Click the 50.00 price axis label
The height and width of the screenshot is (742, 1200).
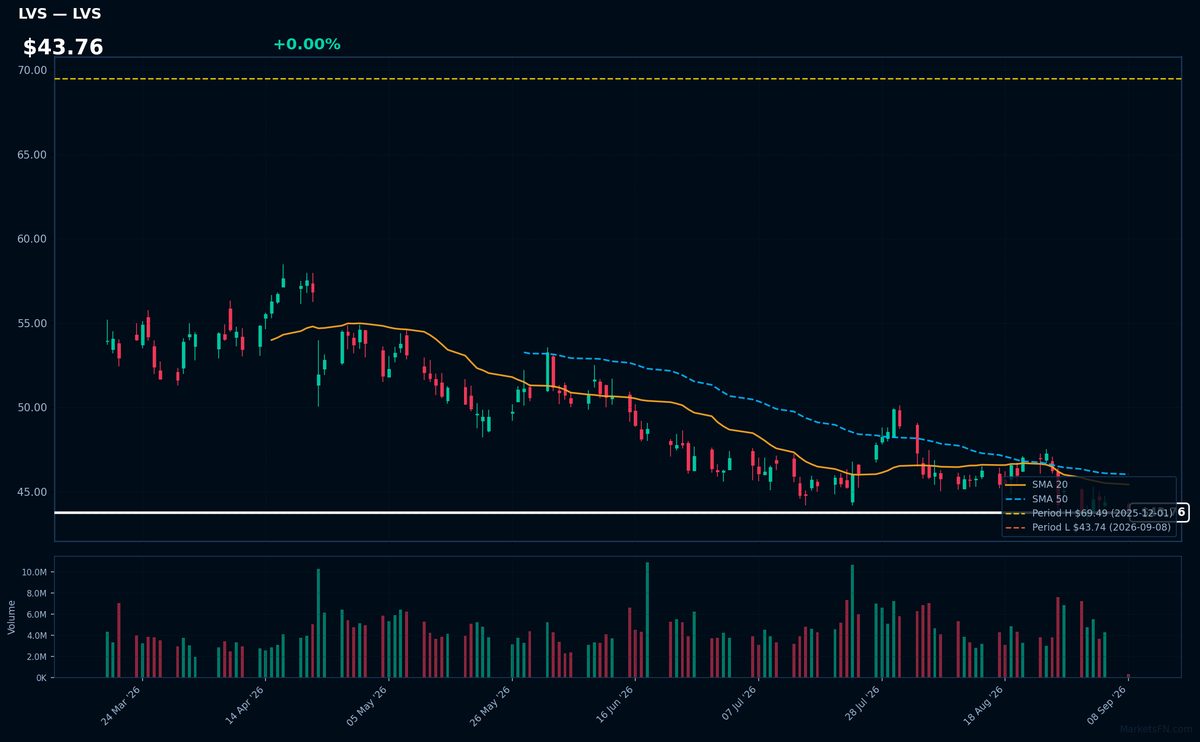pos(32,407)
